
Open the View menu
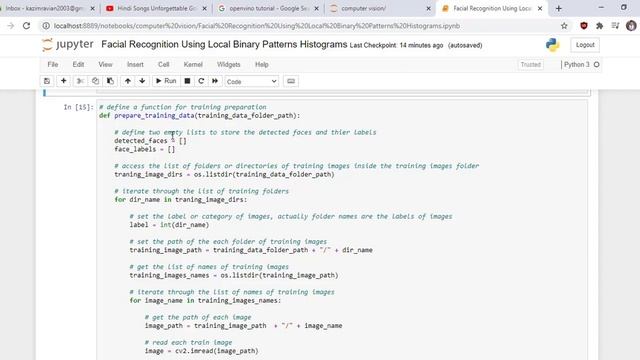coord(105,64)
